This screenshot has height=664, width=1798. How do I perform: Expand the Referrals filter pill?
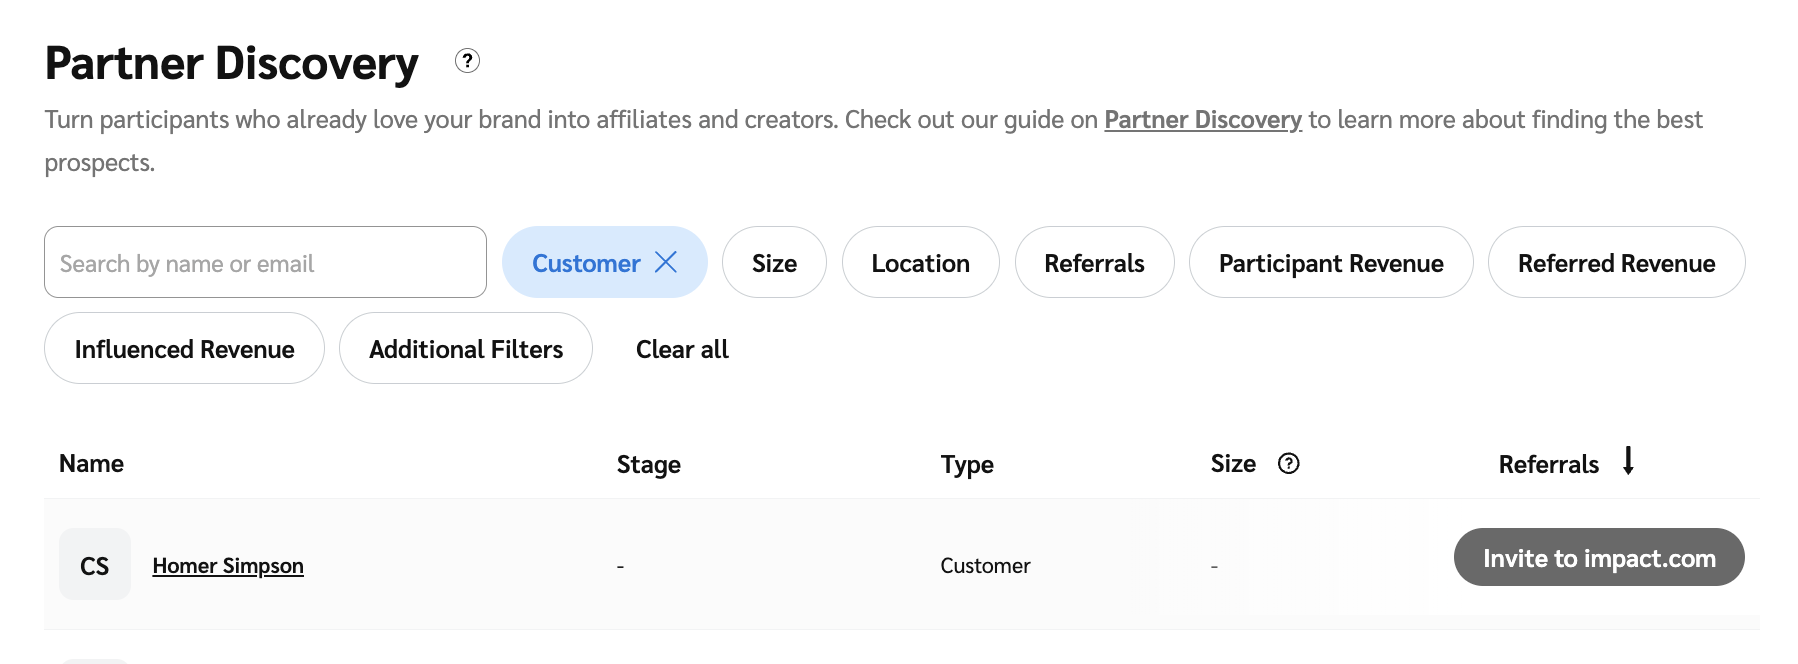coord(1094,263)
